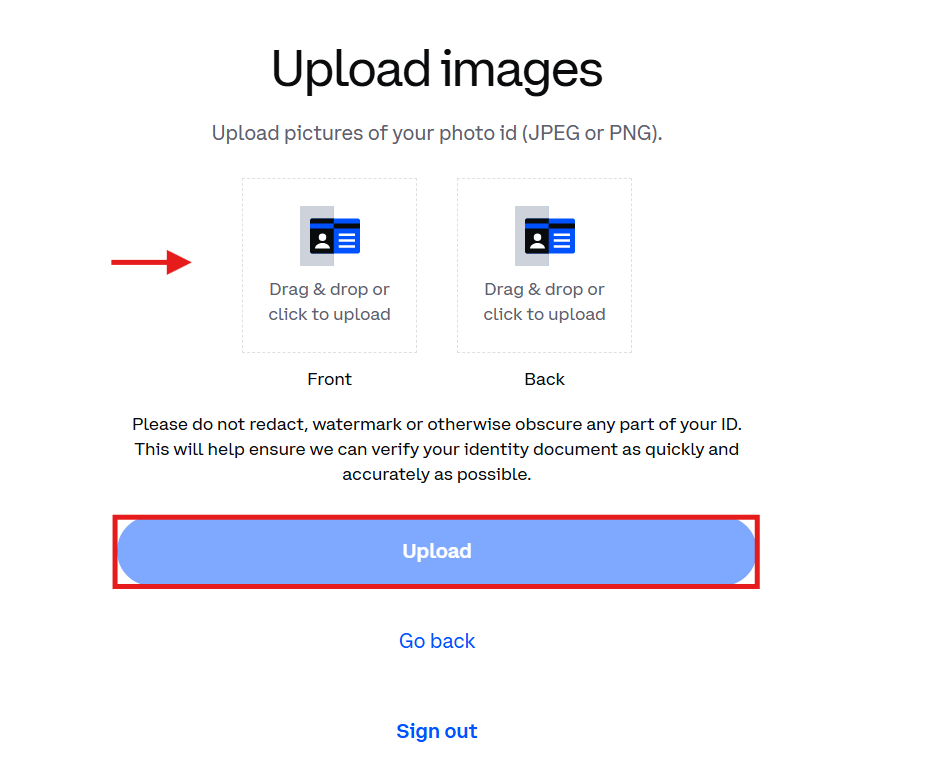
Task: Click blue lined card in Front icon
Action: point(347,237)
